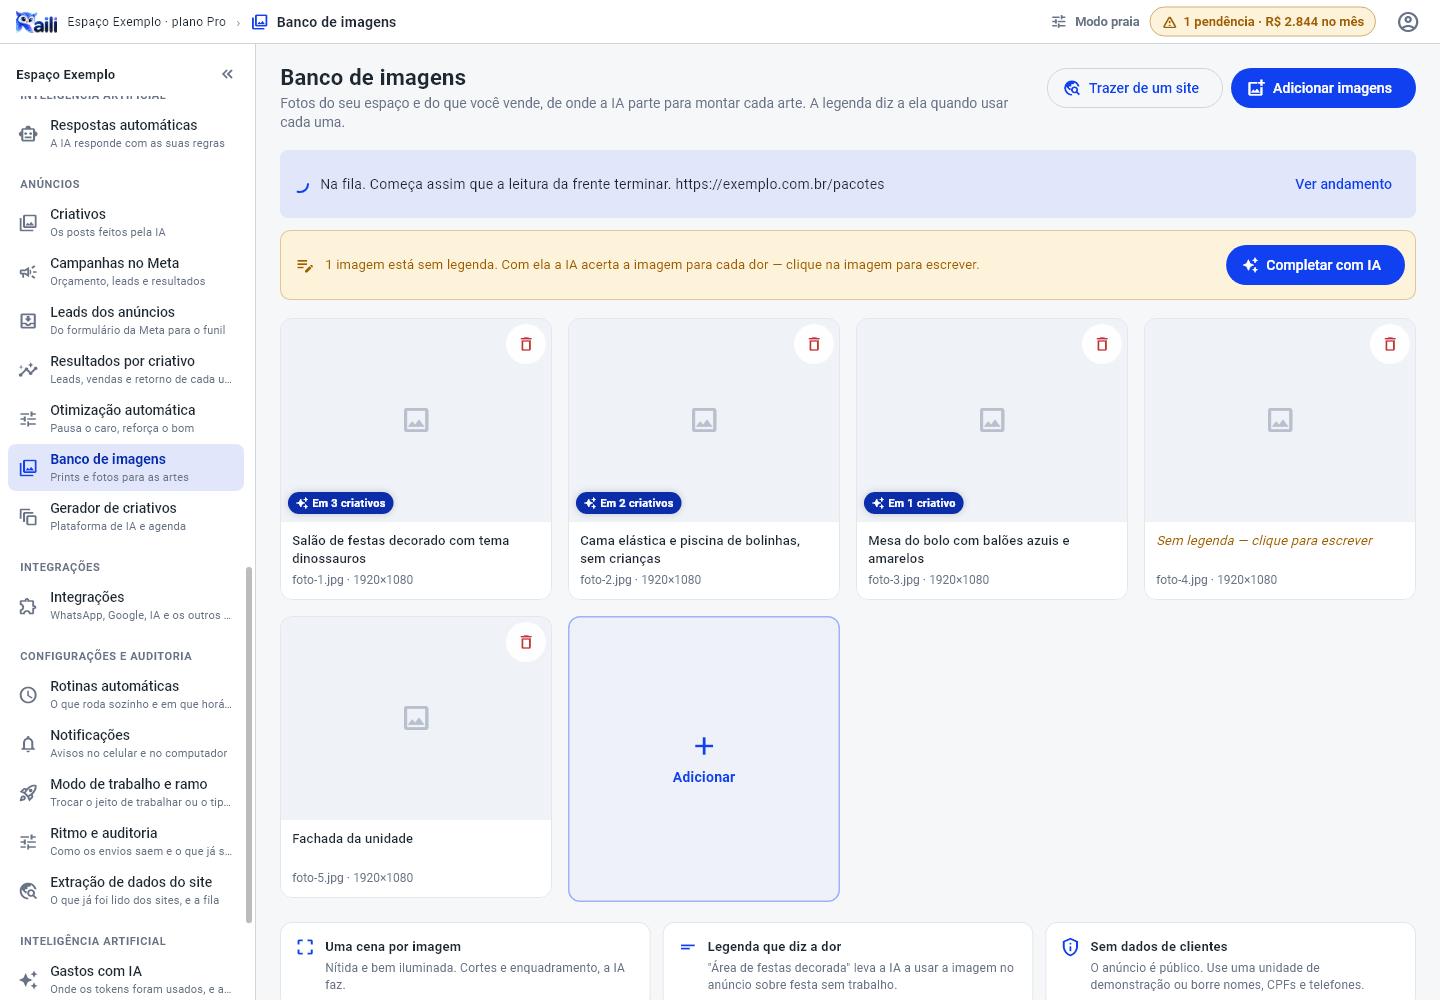This screenshot has width=1440, height=1000.
Task: Go to Campanhas no Meta
Action: coord(126,271)
